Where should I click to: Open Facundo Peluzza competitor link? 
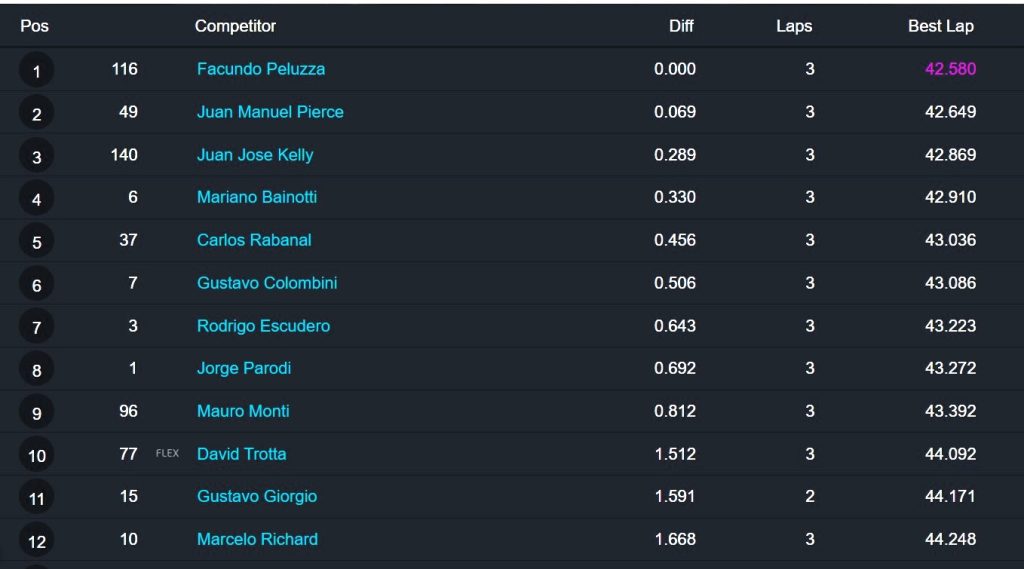(x=261, y=69)
